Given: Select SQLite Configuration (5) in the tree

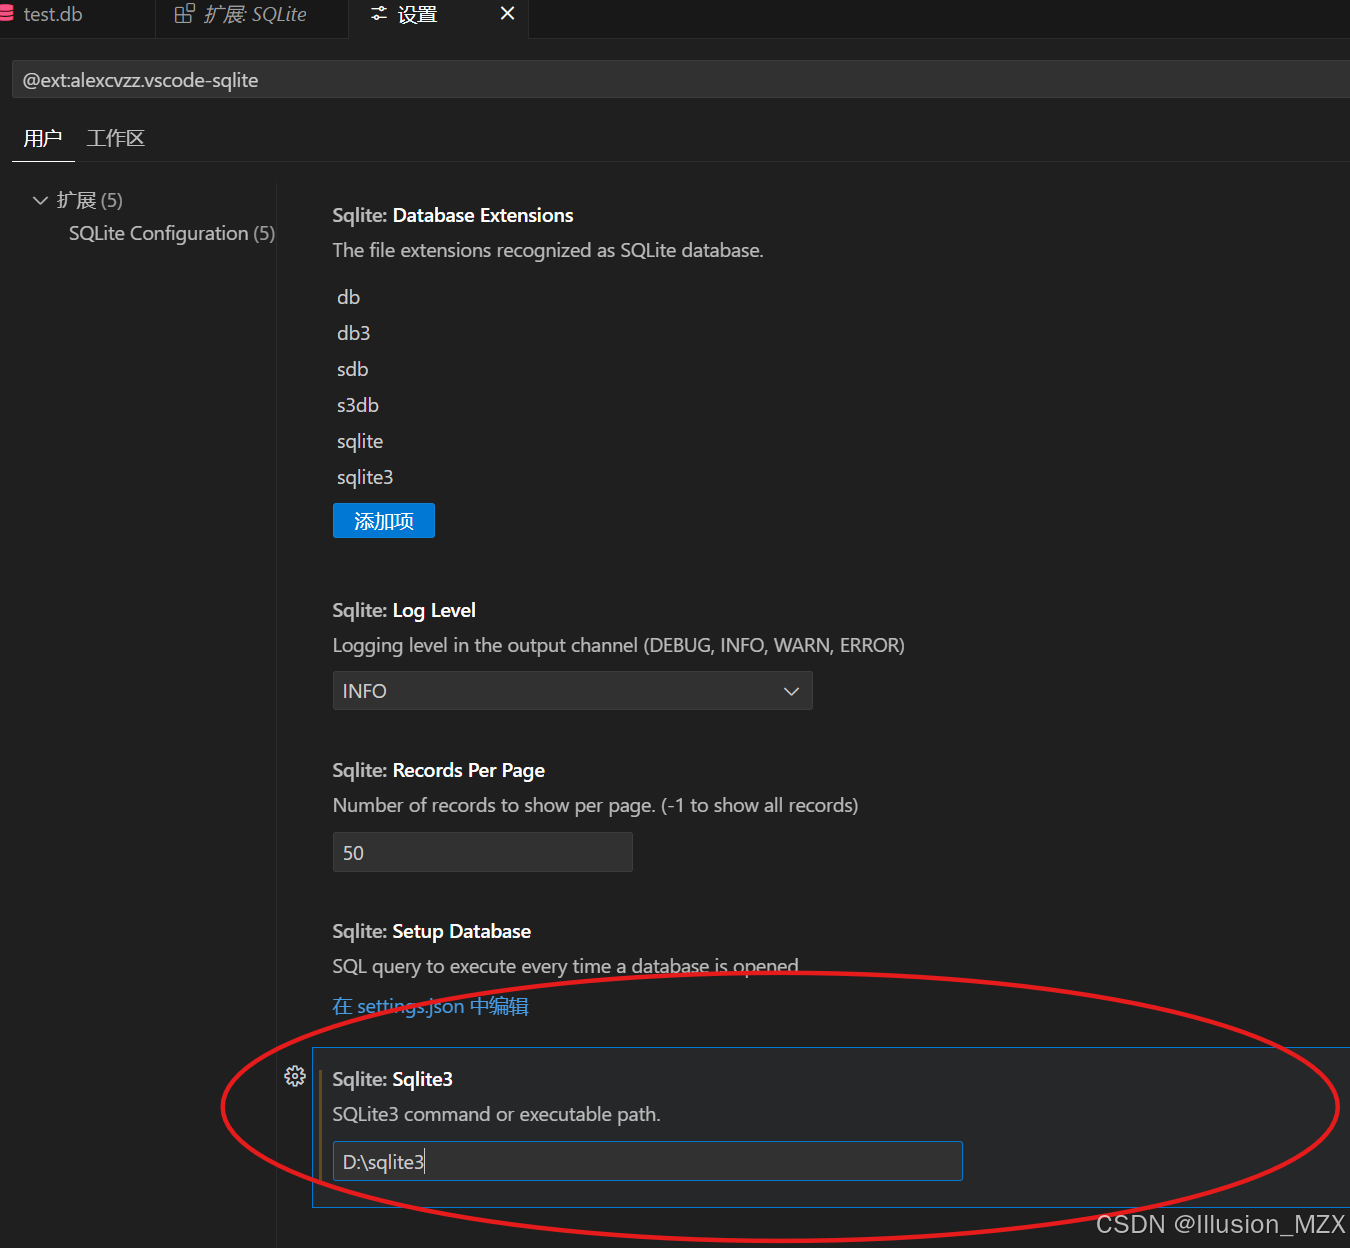Looking at the screenshot, I should 172,233.
